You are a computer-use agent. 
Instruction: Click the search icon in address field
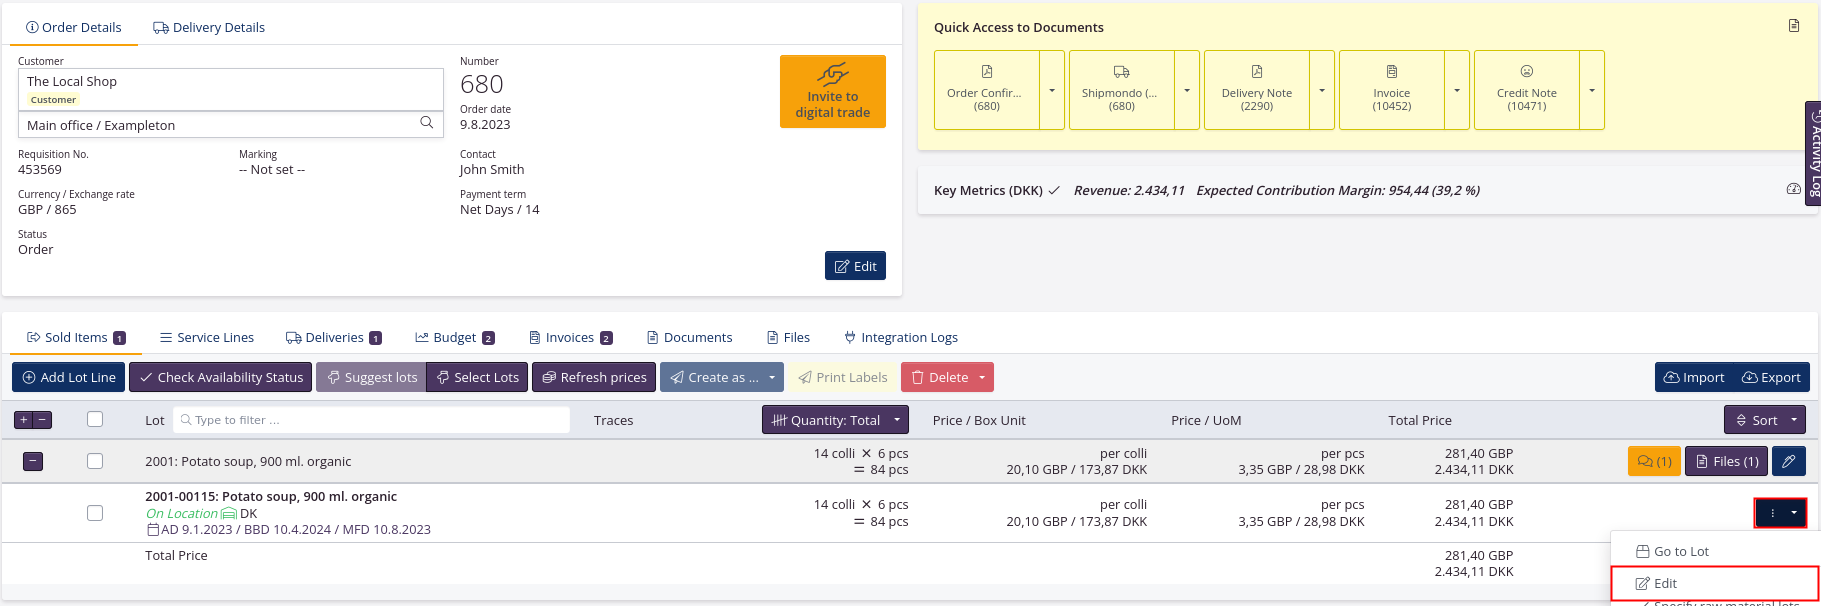click(426, 123)
